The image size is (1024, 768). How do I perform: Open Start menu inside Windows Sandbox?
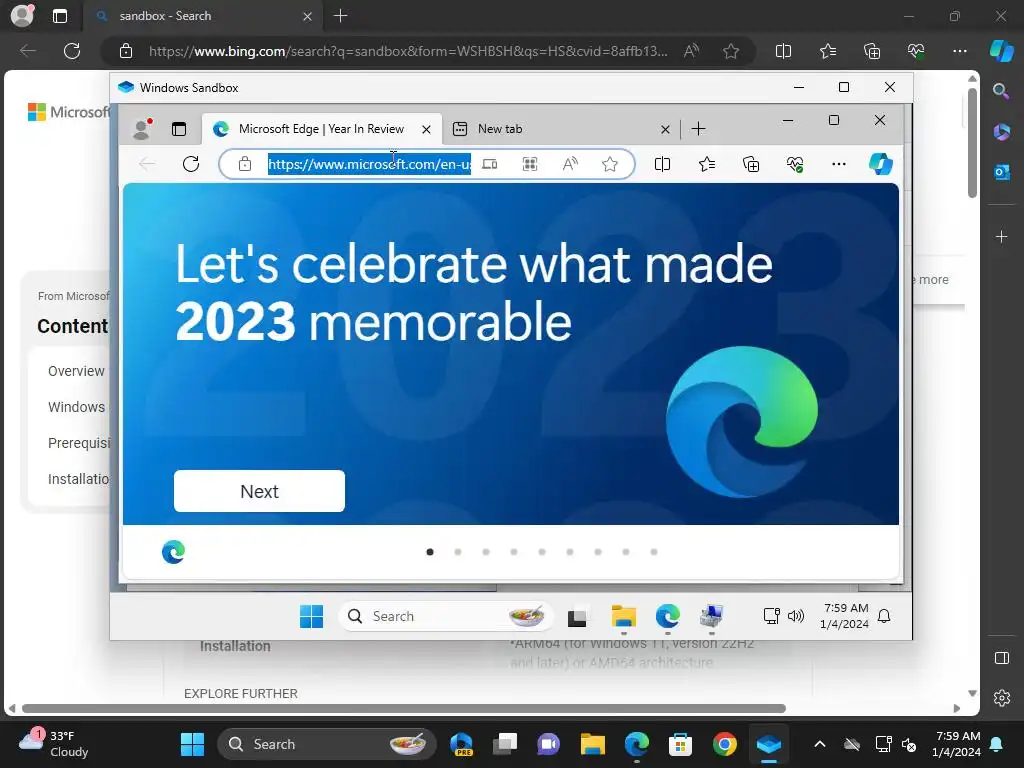click(x=312, y=616)
